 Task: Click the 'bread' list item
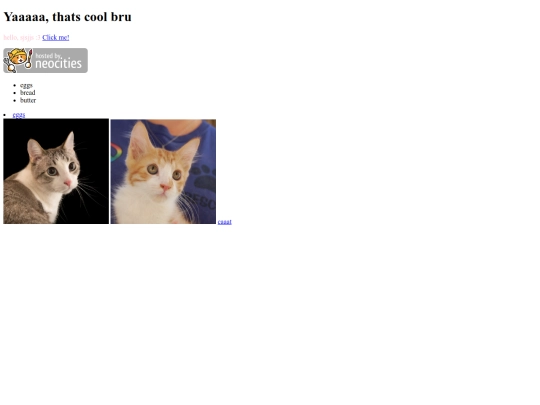click(28, 93)
